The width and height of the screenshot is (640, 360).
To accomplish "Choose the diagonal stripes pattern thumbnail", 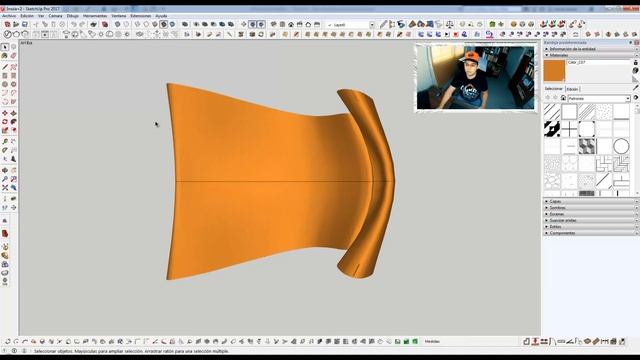I will [x=552, y=111].
